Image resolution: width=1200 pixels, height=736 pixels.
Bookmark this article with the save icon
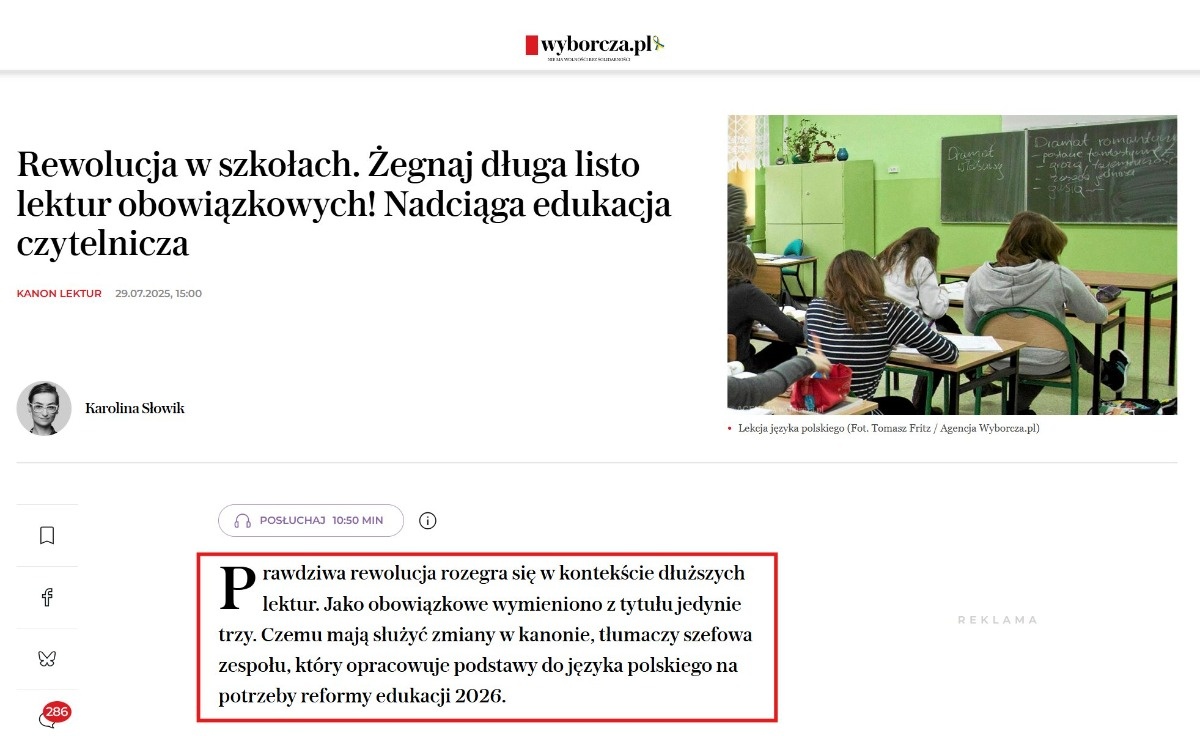pyautogui.click(x=47, y=536)
